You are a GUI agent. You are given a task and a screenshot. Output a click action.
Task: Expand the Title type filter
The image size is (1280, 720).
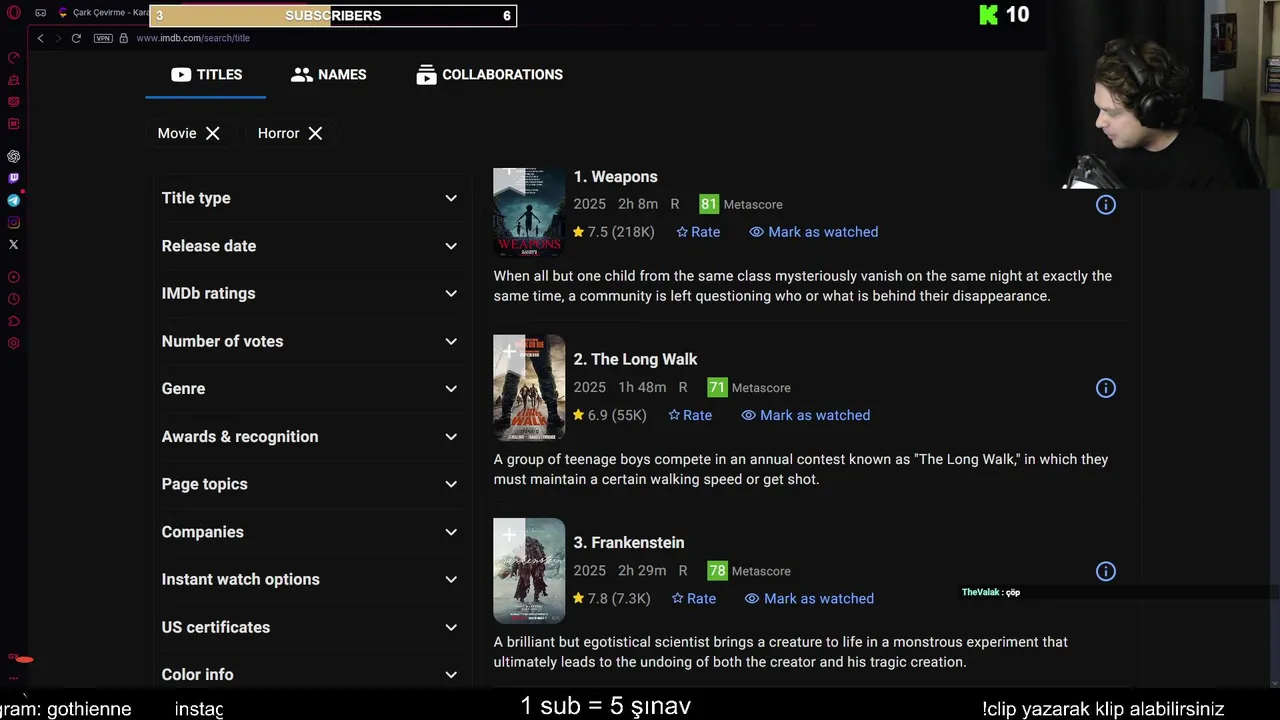pos(310,198)
